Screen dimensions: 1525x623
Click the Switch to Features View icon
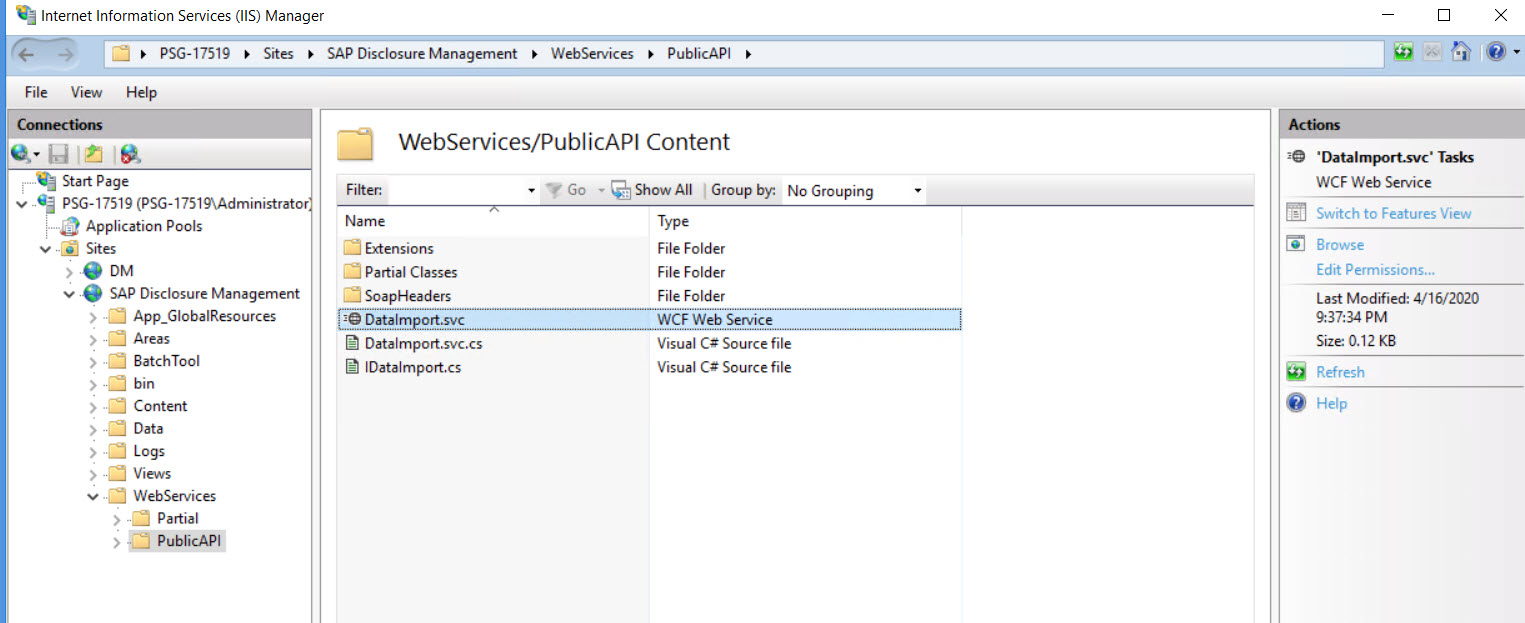[x=1297, y=213]
